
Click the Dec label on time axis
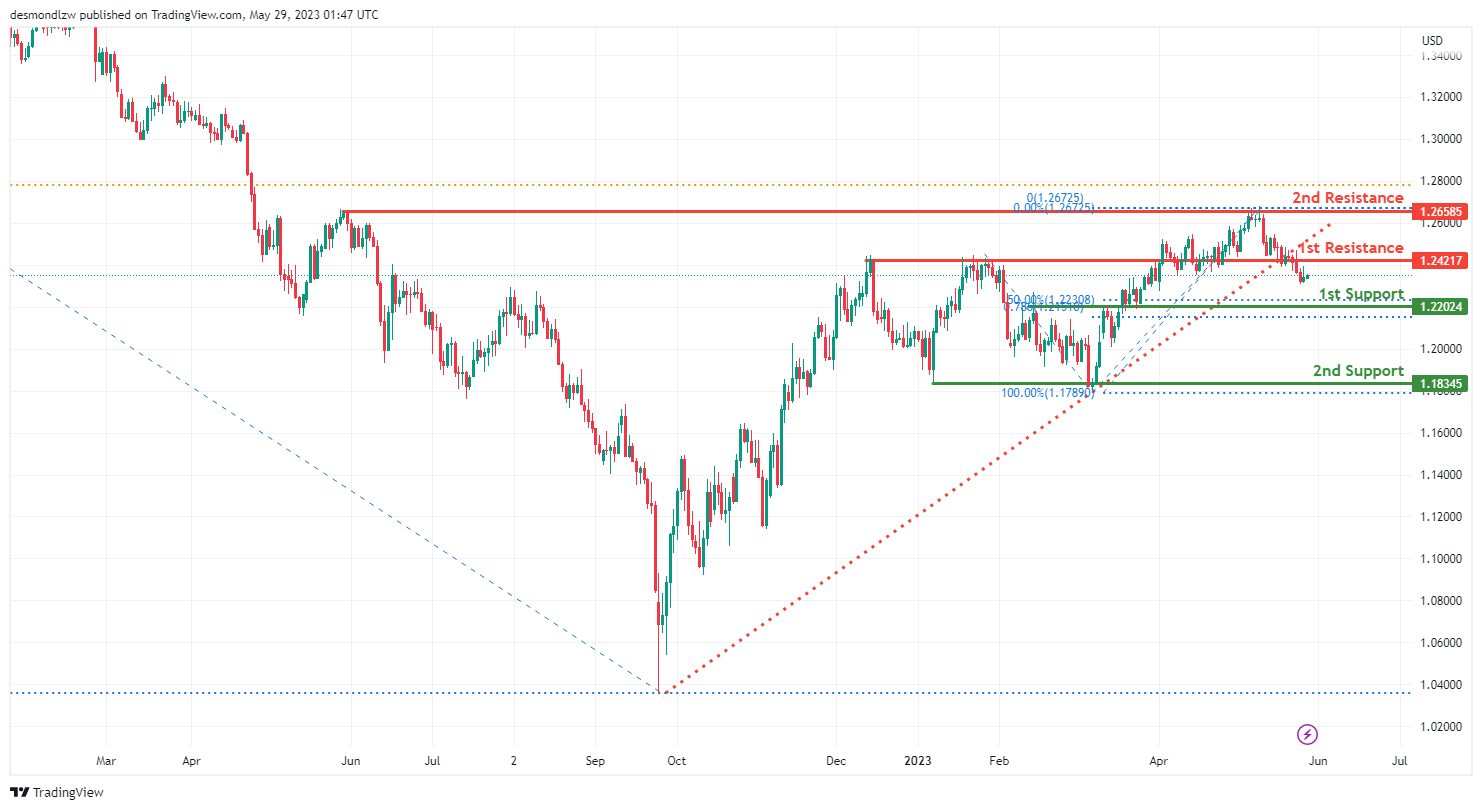point(836,761)
